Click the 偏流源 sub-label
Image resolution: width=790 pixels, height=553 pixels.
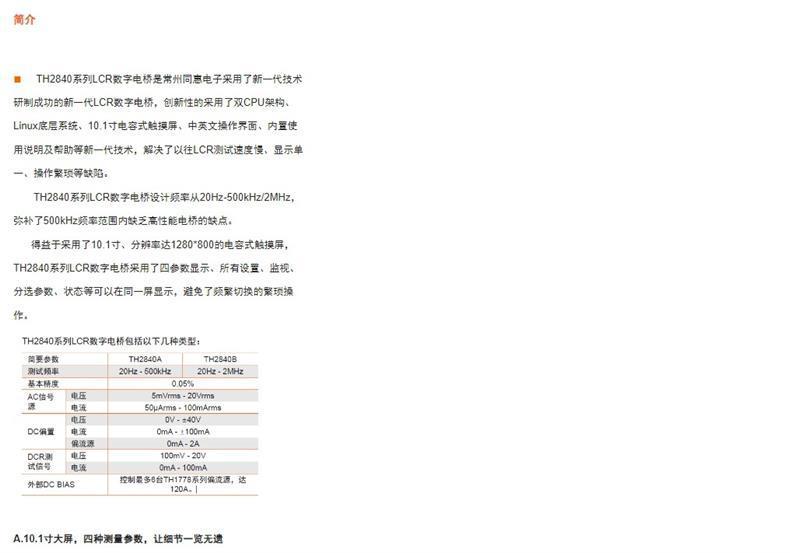tap(83, 444)
